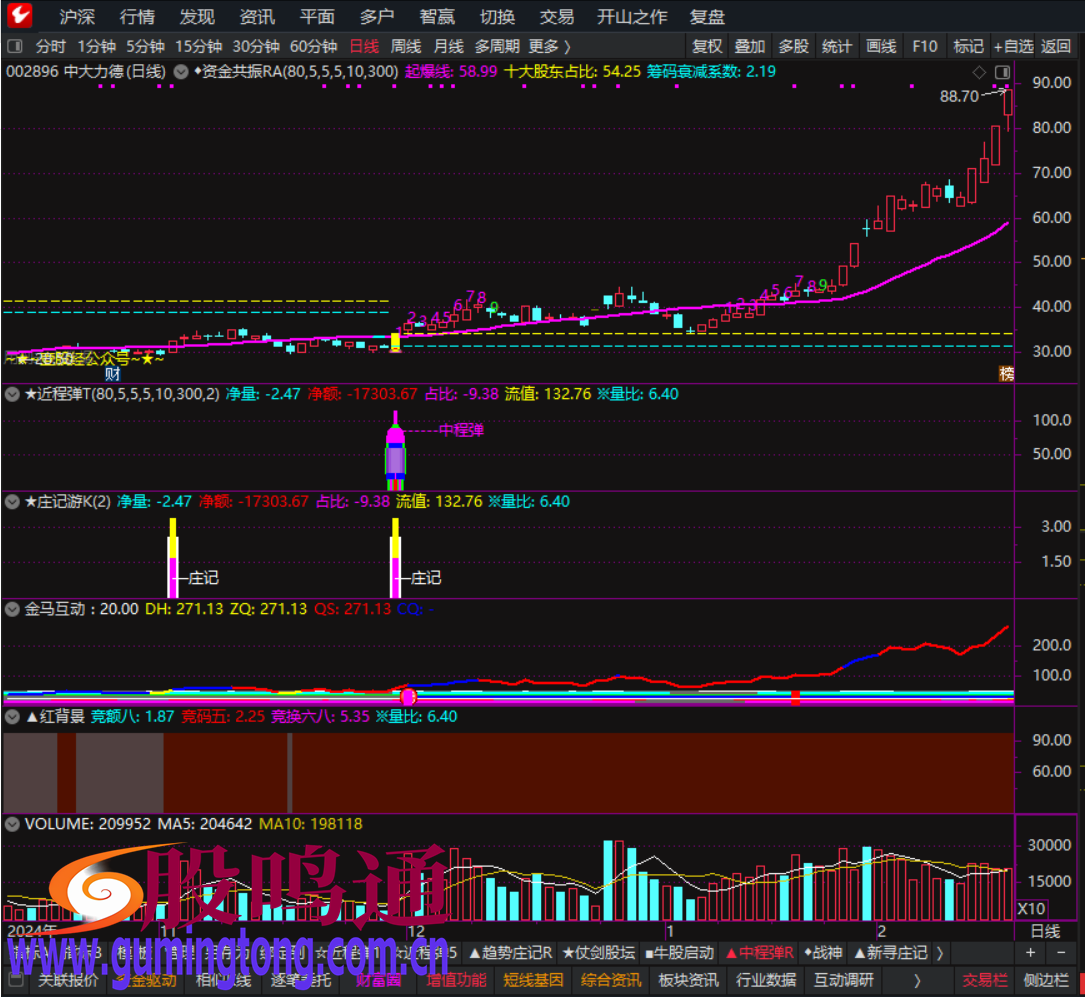The image size is (1085, 997).
Task: Open the 行情 menu
Action: [137, 17]
